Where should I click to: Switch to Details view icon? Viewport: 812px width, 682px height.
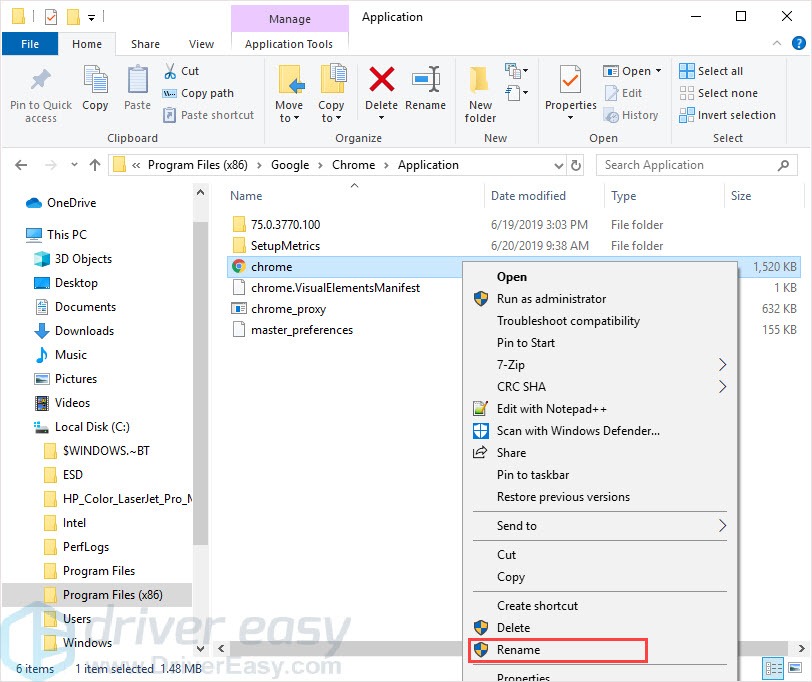[x=774, y=669]
